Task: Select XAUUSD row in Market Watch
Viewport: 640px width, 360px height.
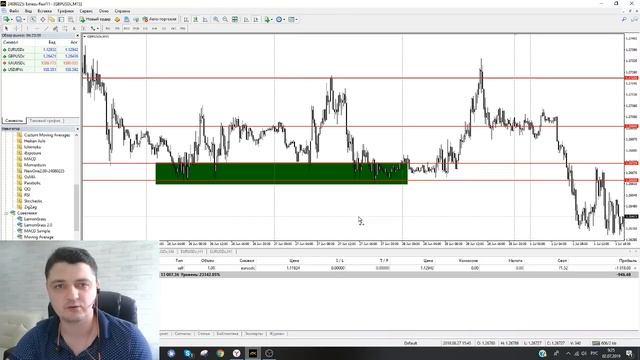Action: click(40, 63)
